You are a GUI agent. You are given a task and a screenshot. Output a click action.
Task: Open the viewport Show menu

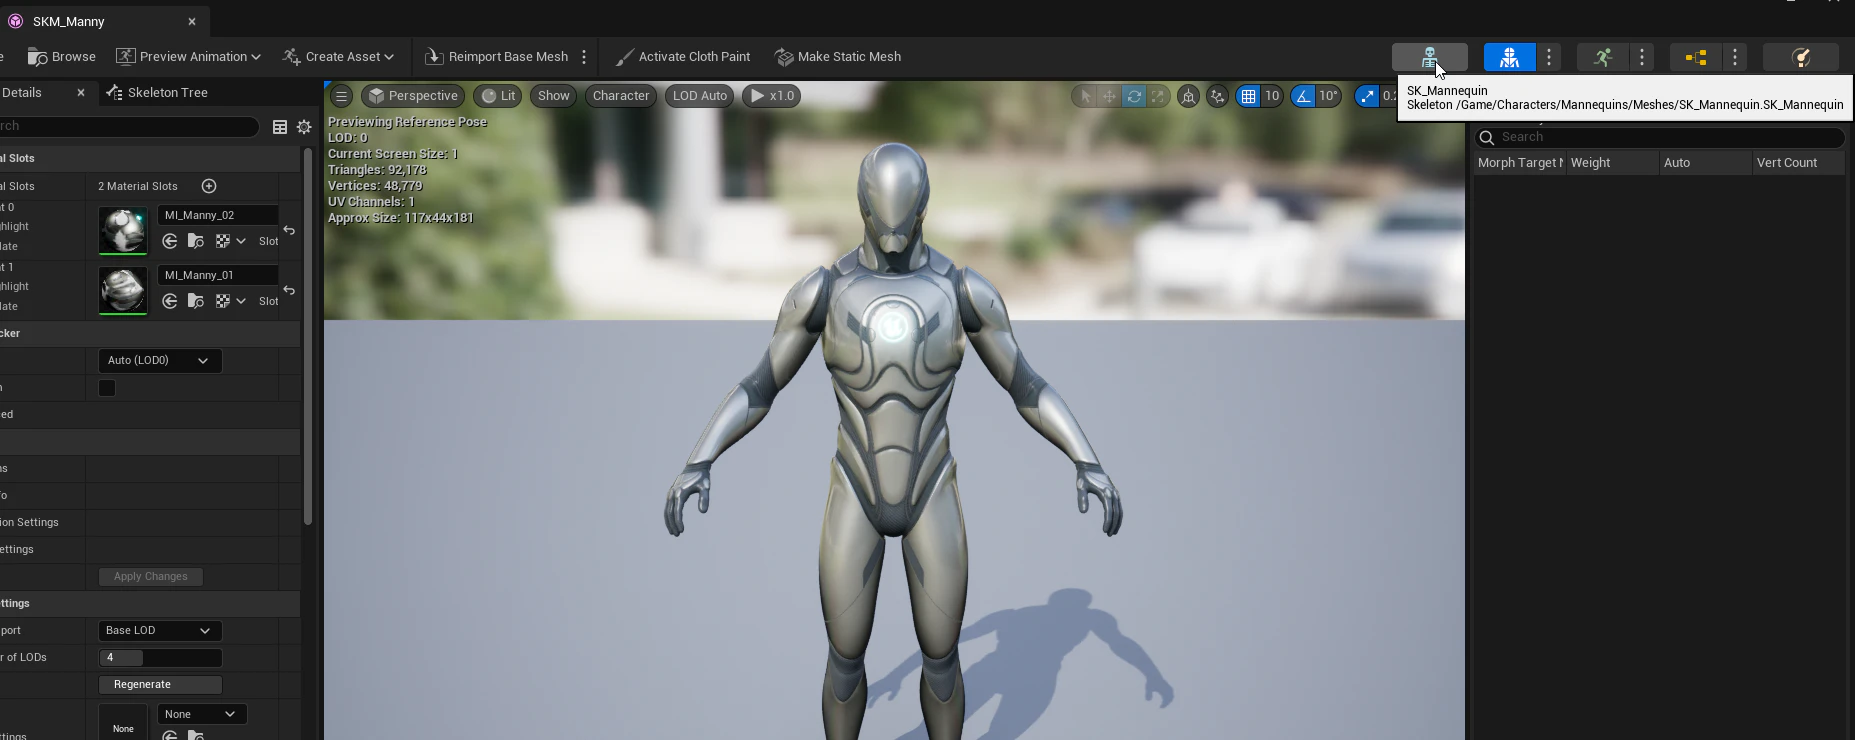(553, 96)
